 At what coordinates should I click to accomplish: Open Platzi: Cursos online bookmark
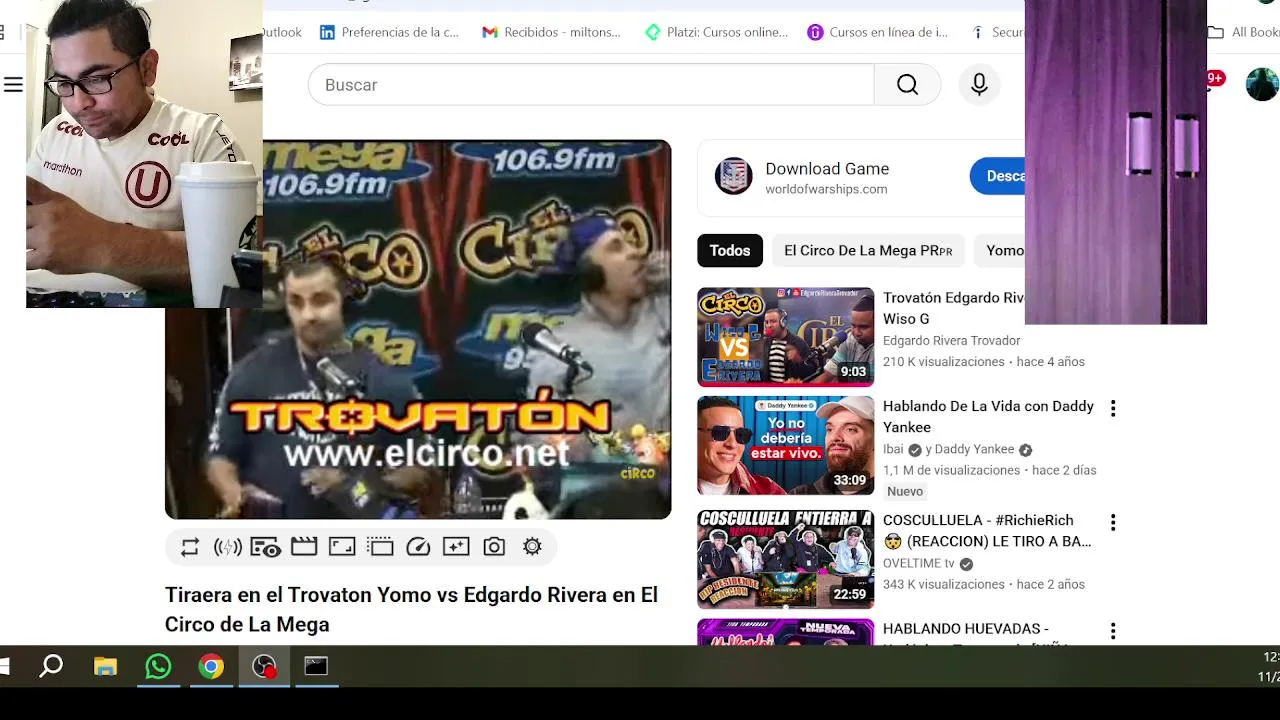(716, 32)
